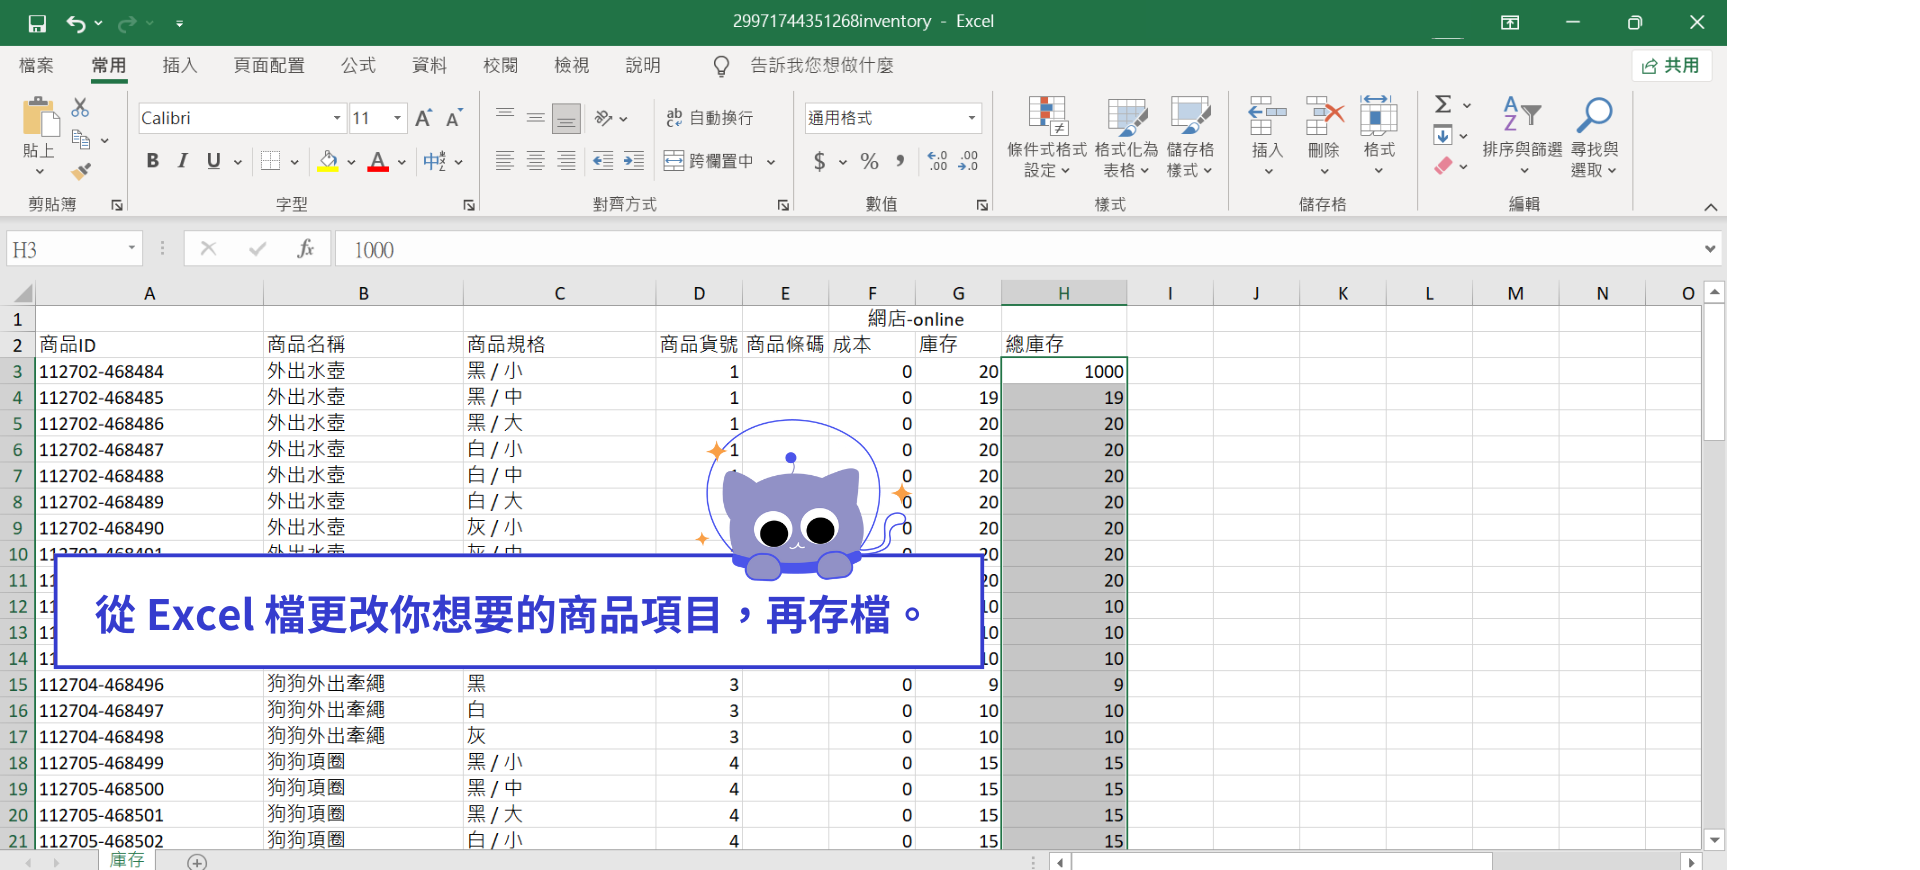Click the increase decimal icon
1920x870 pixels.
tap(937, 161)
